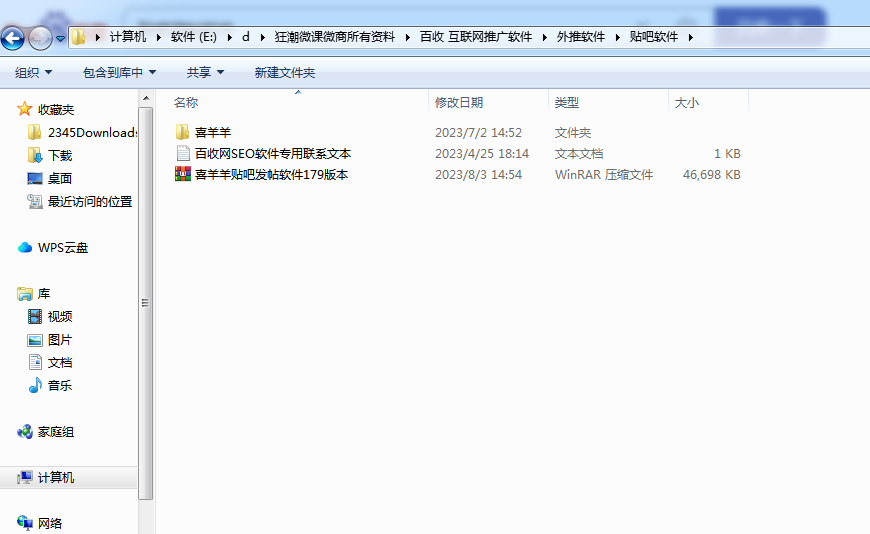
Task: Select file name 喜羊羊贴吧发帖软件179版本
Action: [x=271, y=175]
